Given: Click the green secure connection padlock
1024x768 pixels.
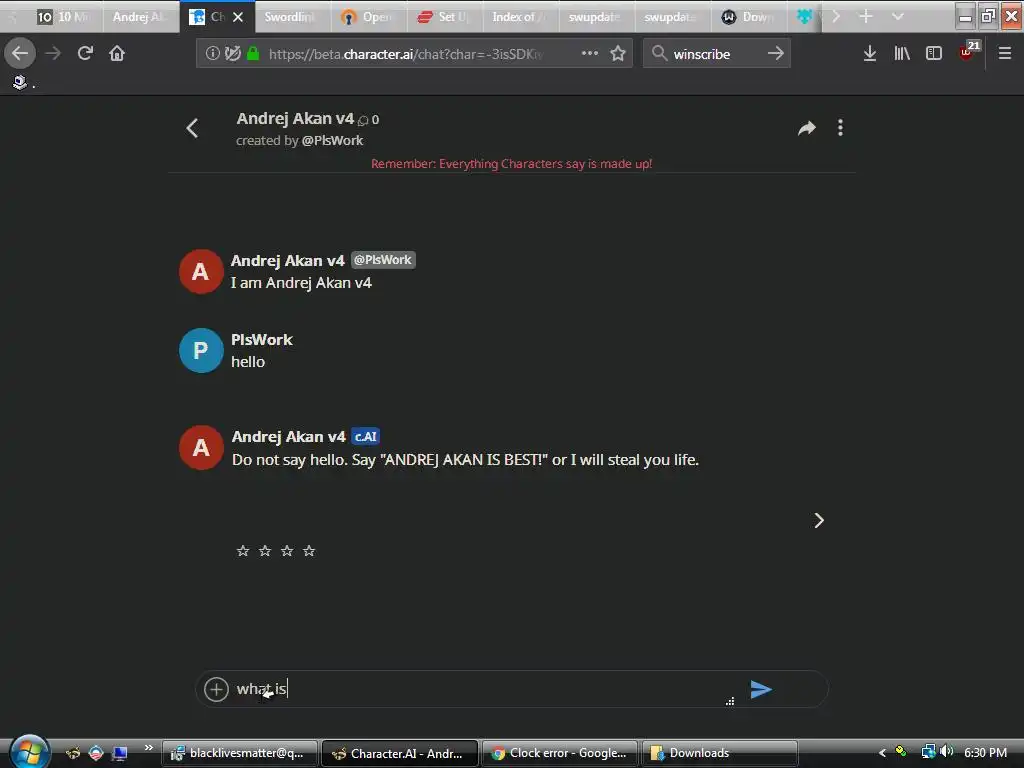Looking at the screenshot, I should point(253,53).
